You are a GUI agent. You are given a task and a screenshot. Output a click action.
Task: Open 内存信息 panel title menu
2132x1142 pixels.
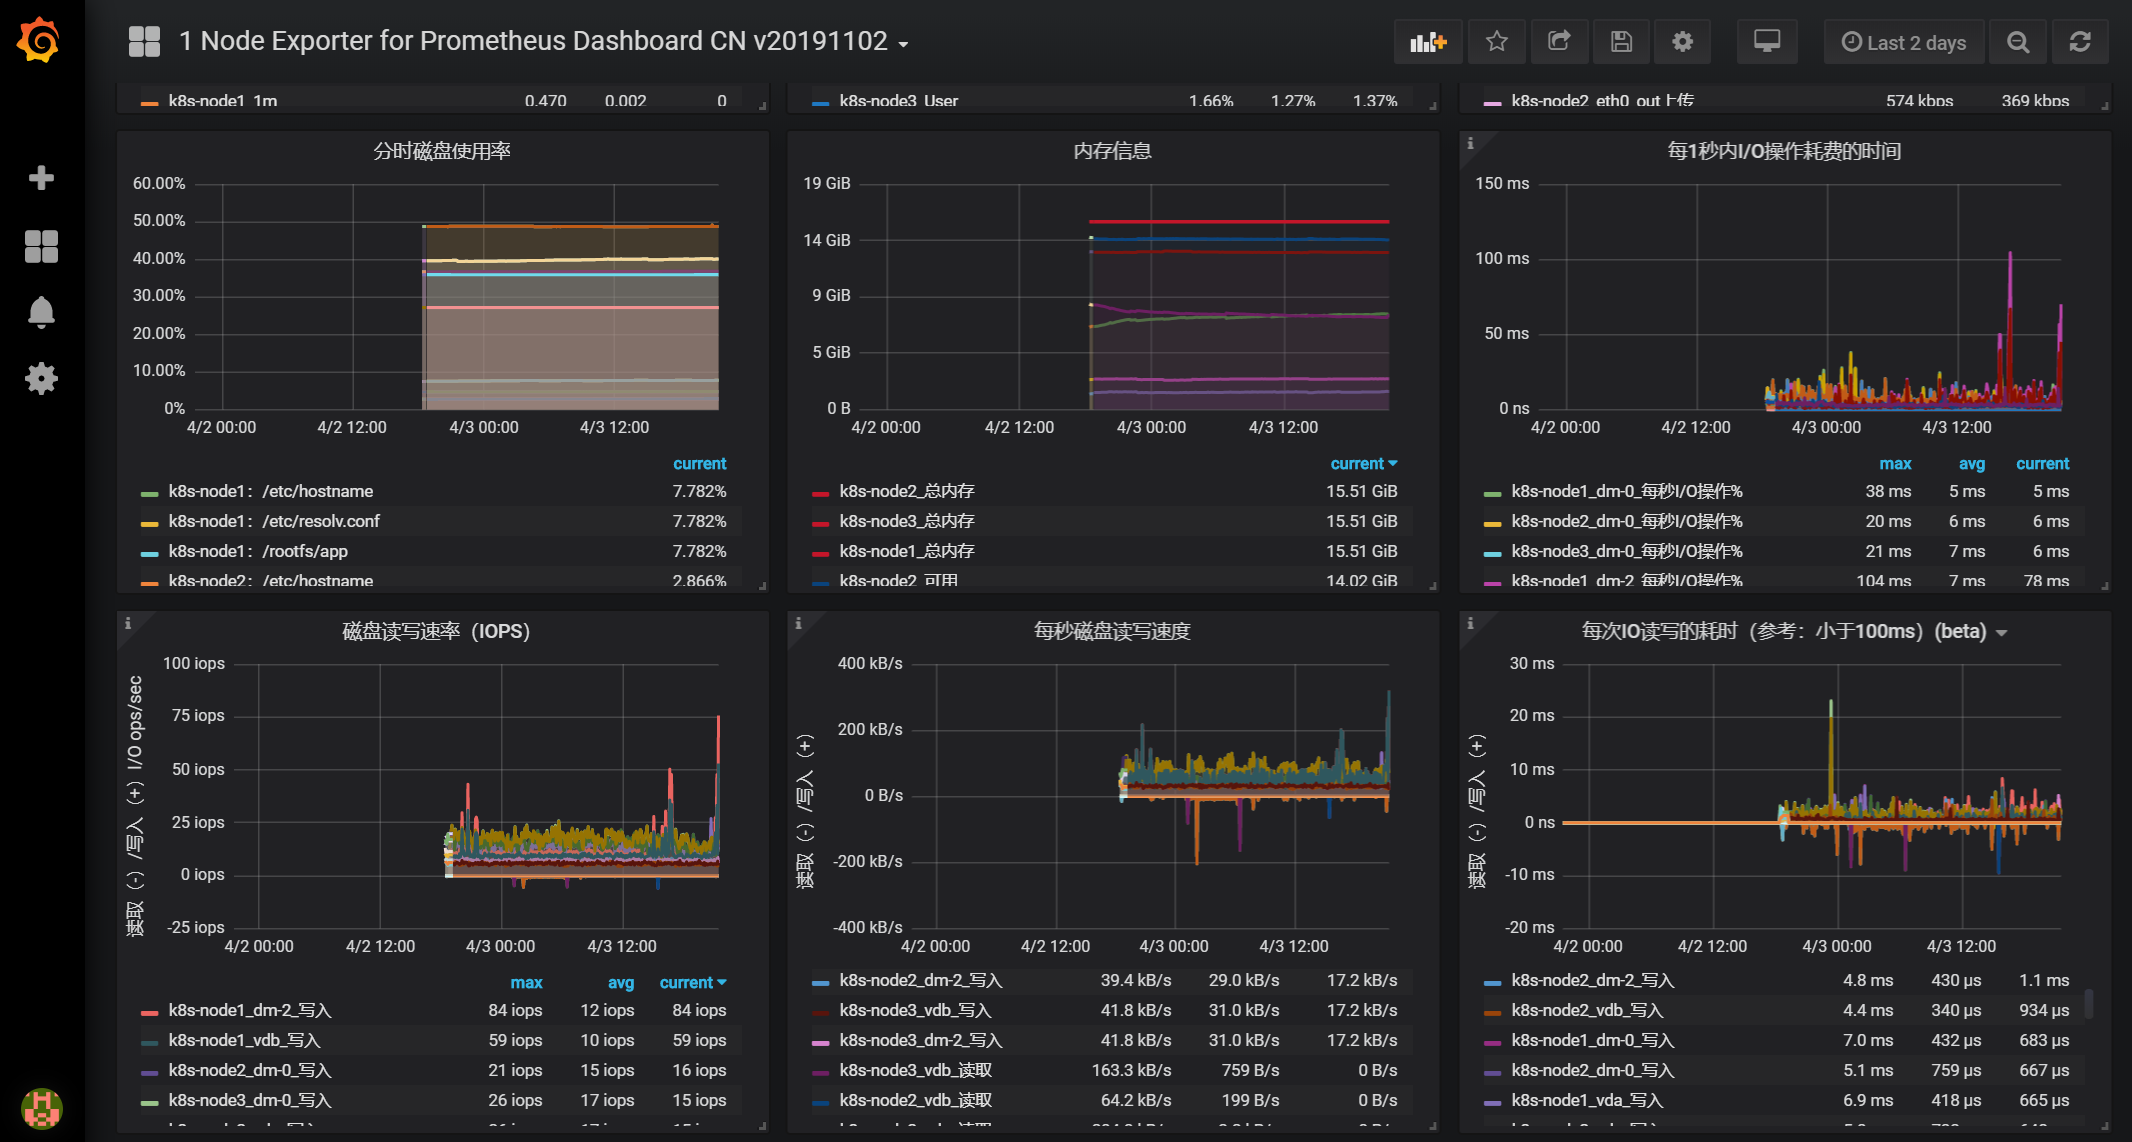pyautogui.click(x=1112, y=151)
